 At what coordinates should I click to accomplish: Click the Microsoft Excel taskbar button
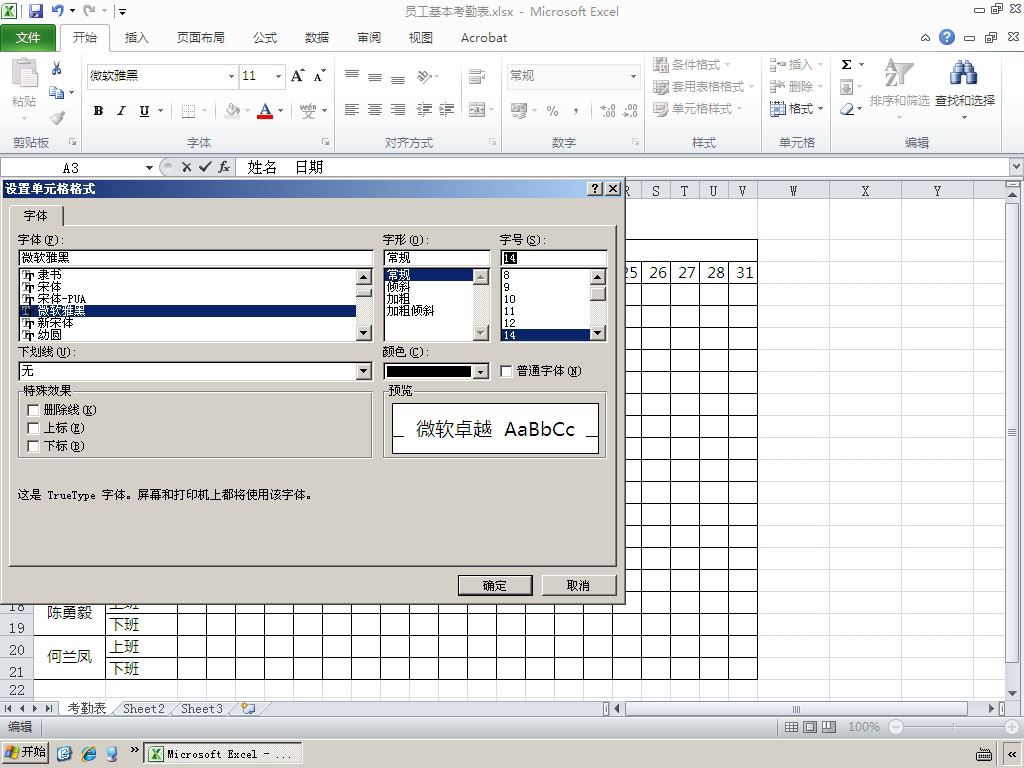(x=223, y=754)
